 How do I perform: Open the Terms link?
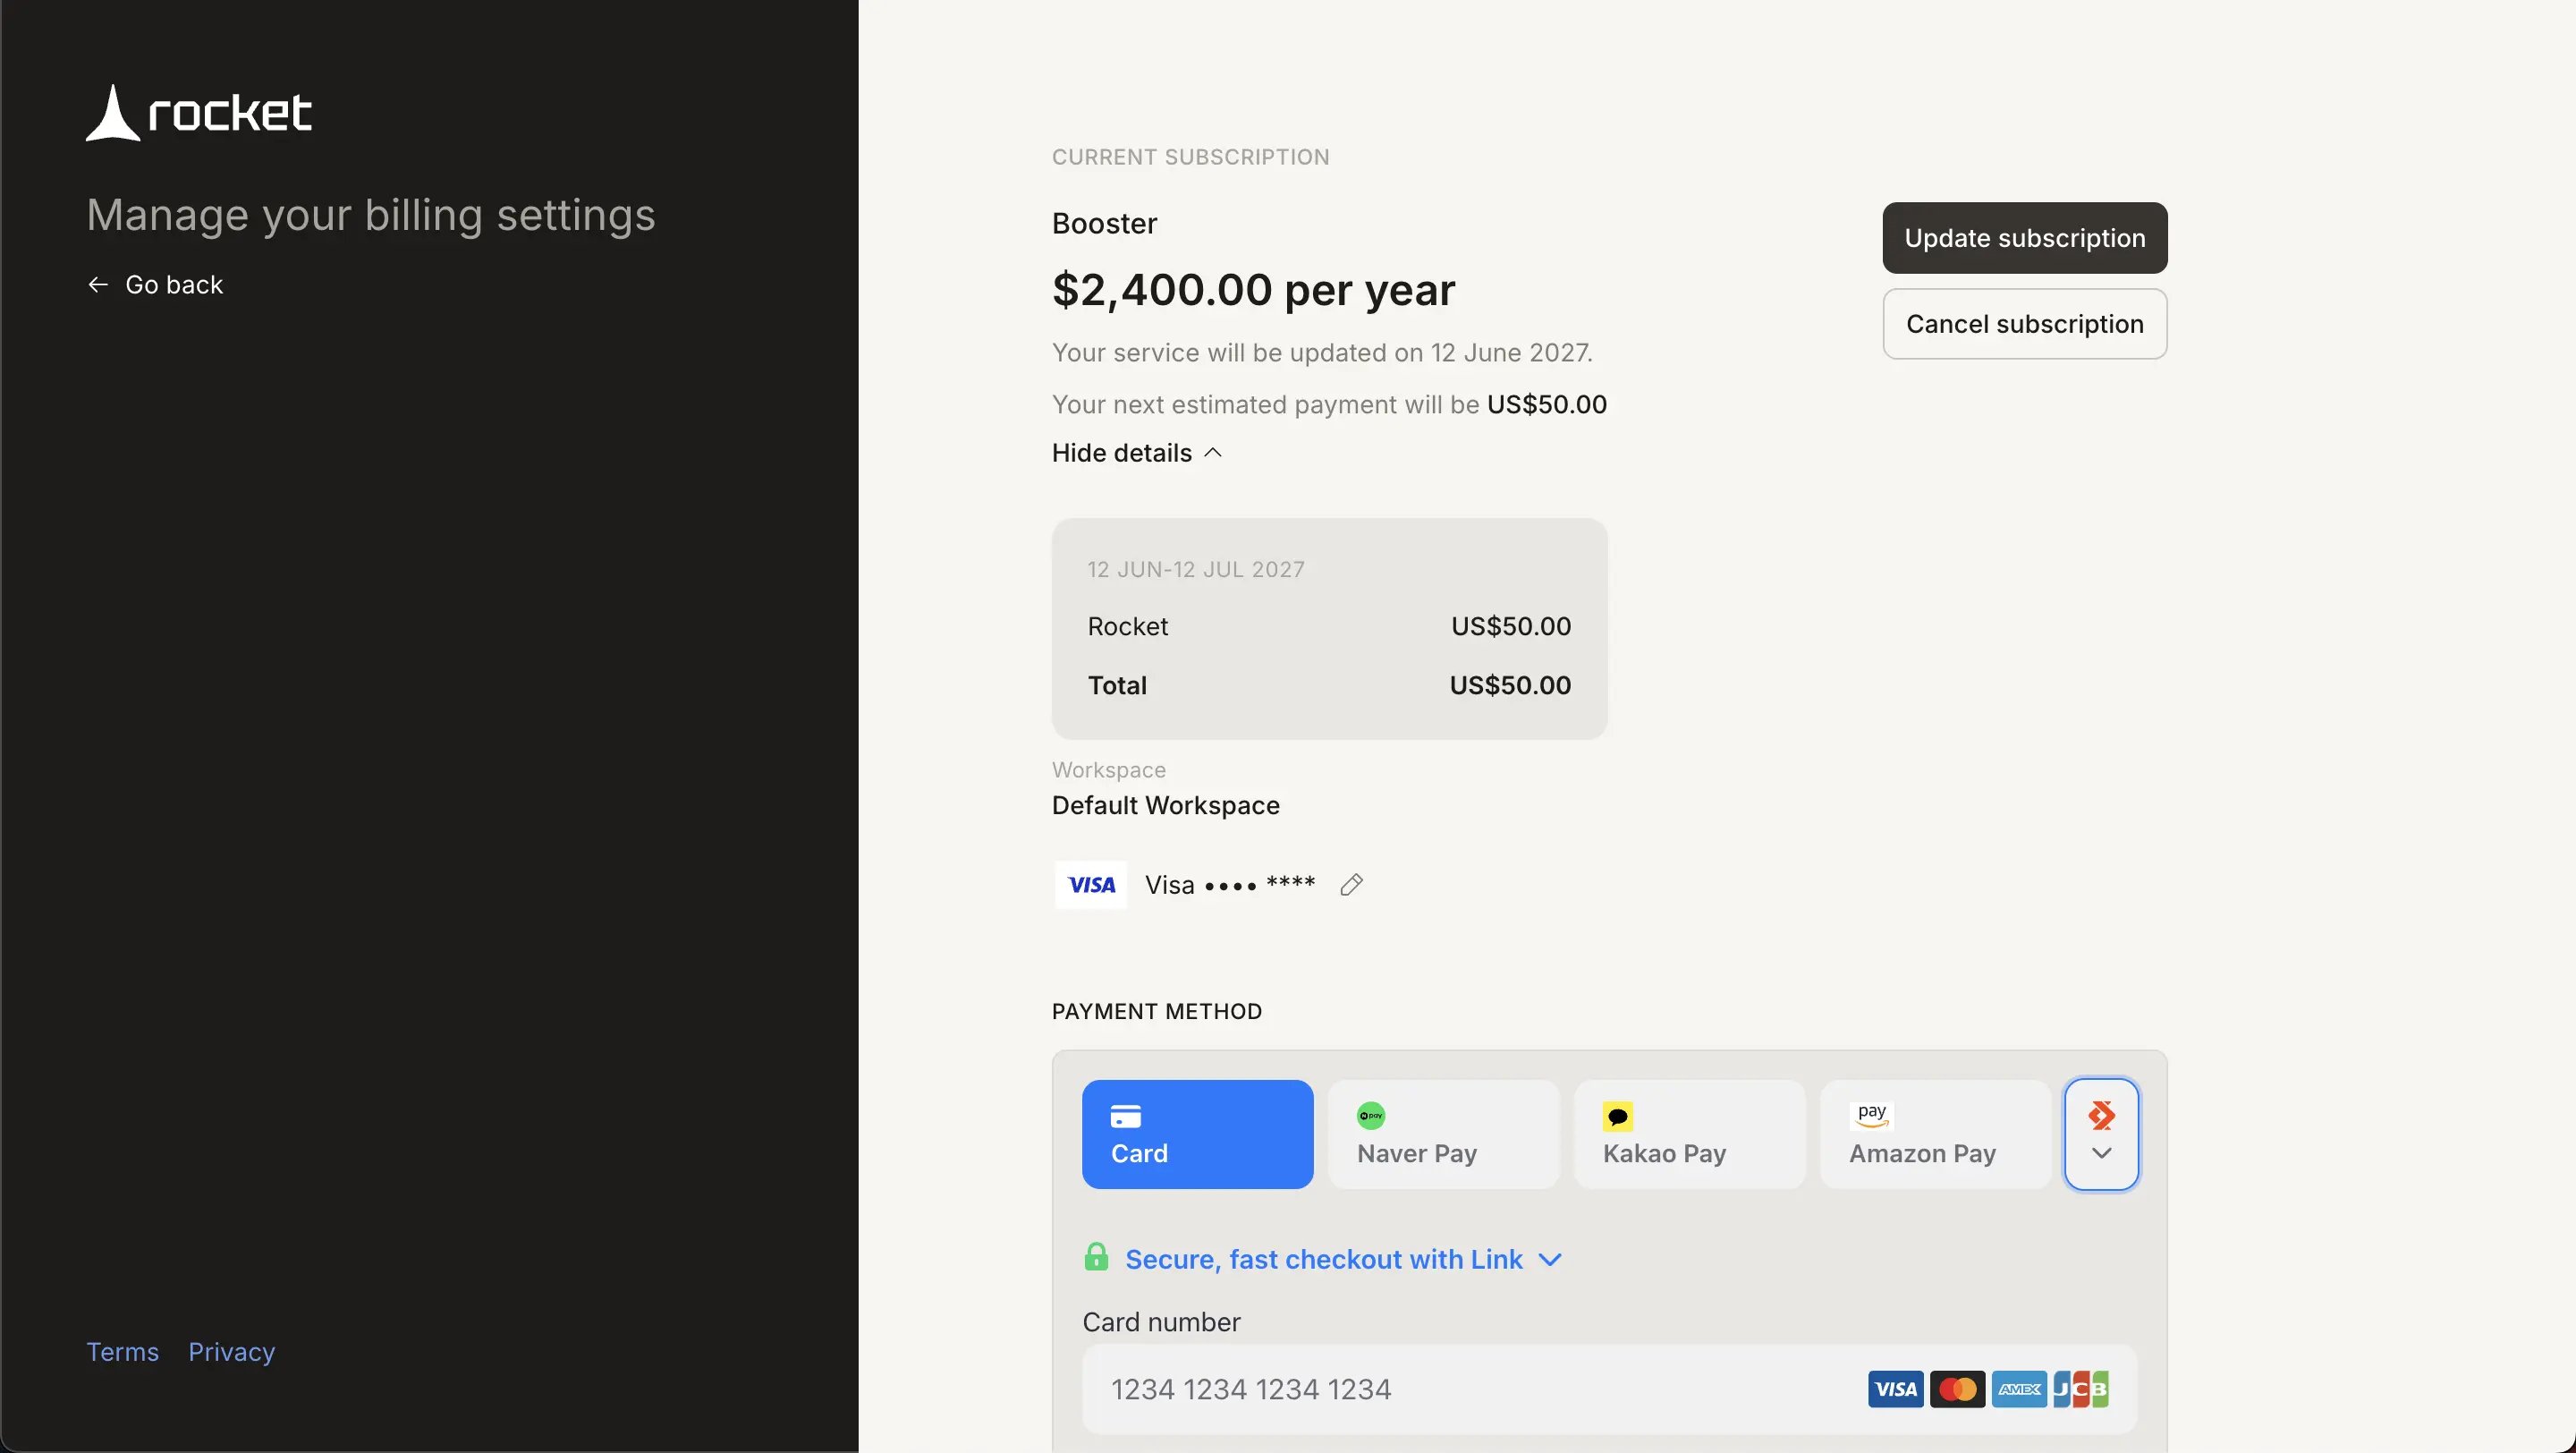tap(123, 1352)
